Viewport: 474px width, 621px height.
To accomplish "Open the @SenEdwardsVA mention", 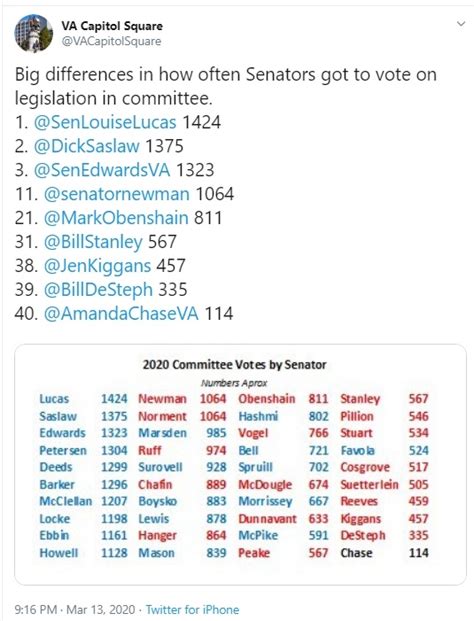I will 102,170.
